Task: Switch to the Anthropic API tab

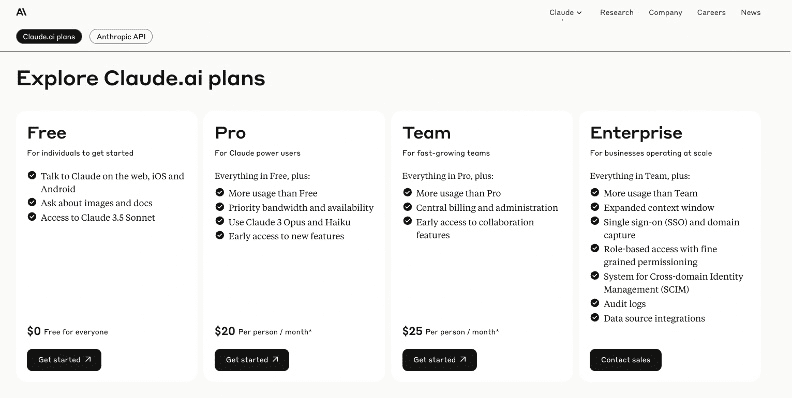Action: click(x=121, y=36)
